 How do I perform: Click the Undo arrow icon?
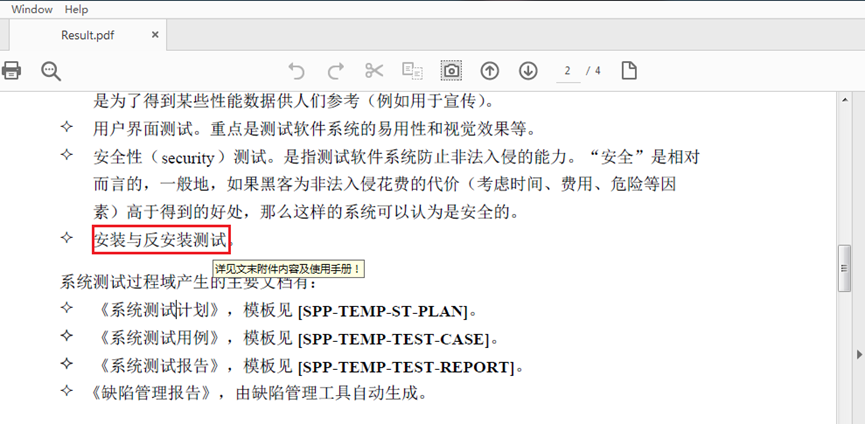pyautogui.click(x=297, y=71)
